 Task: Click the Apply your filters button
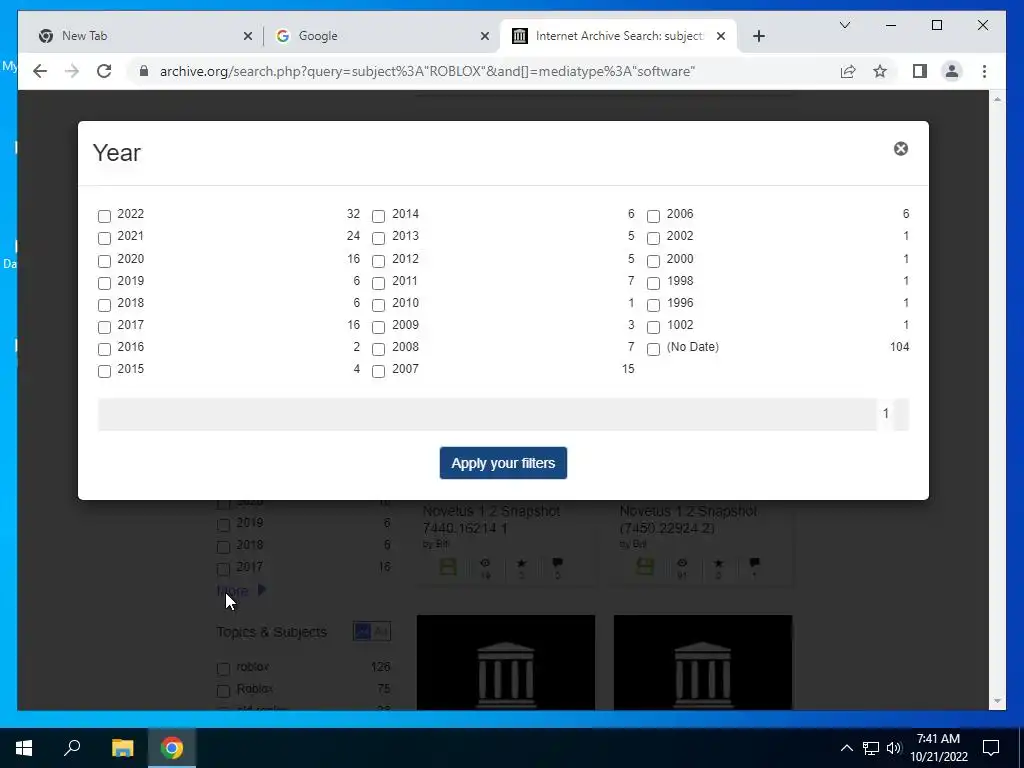point(503,463)
